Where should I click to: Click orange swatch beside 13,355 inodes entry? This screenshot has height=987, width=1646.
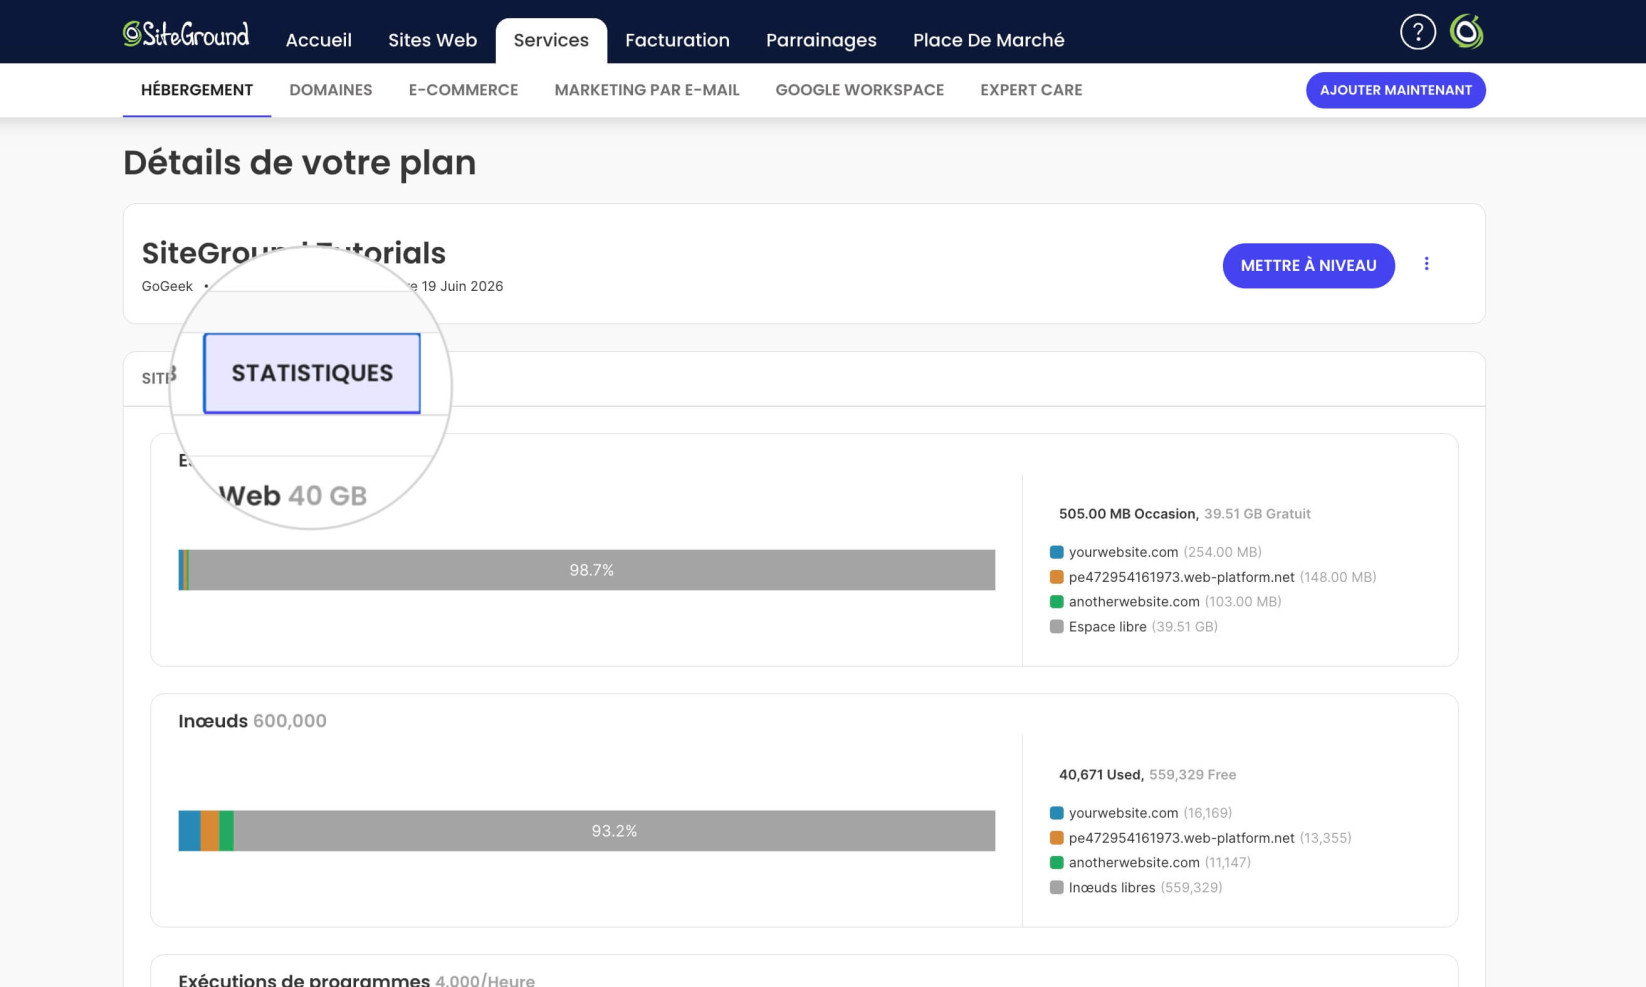click(x=1056, y=838)
